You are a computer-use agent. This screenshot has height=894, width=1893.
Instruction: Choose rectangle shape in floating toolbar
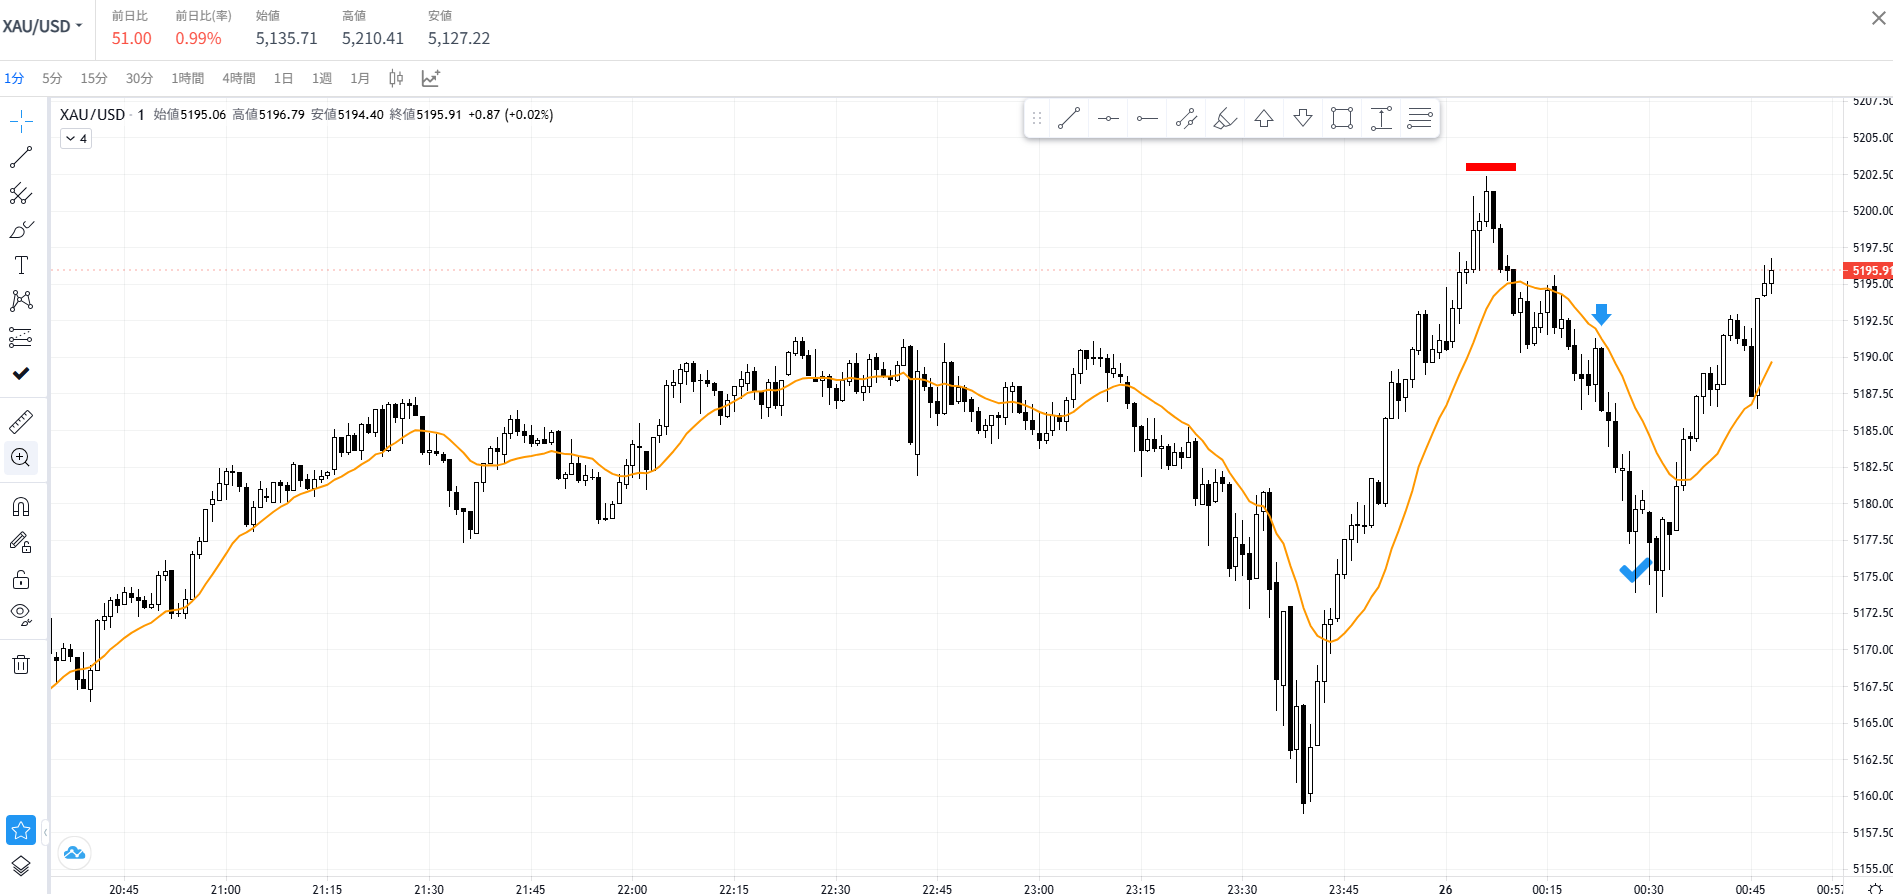(x=1342, y=119)
